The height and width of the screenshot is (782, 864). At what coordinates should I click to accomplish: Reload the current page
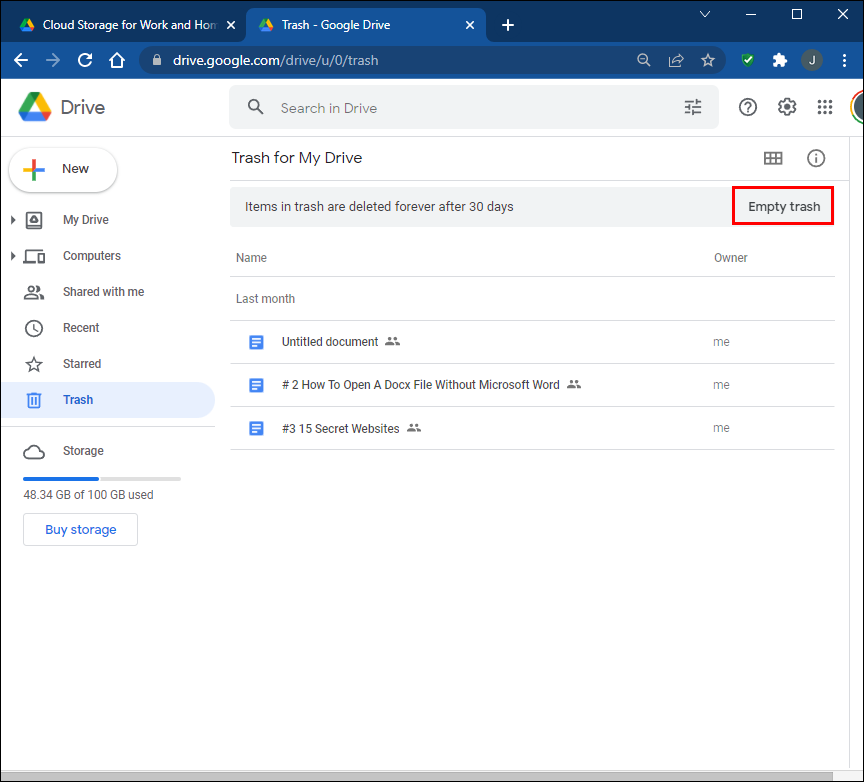85,60
